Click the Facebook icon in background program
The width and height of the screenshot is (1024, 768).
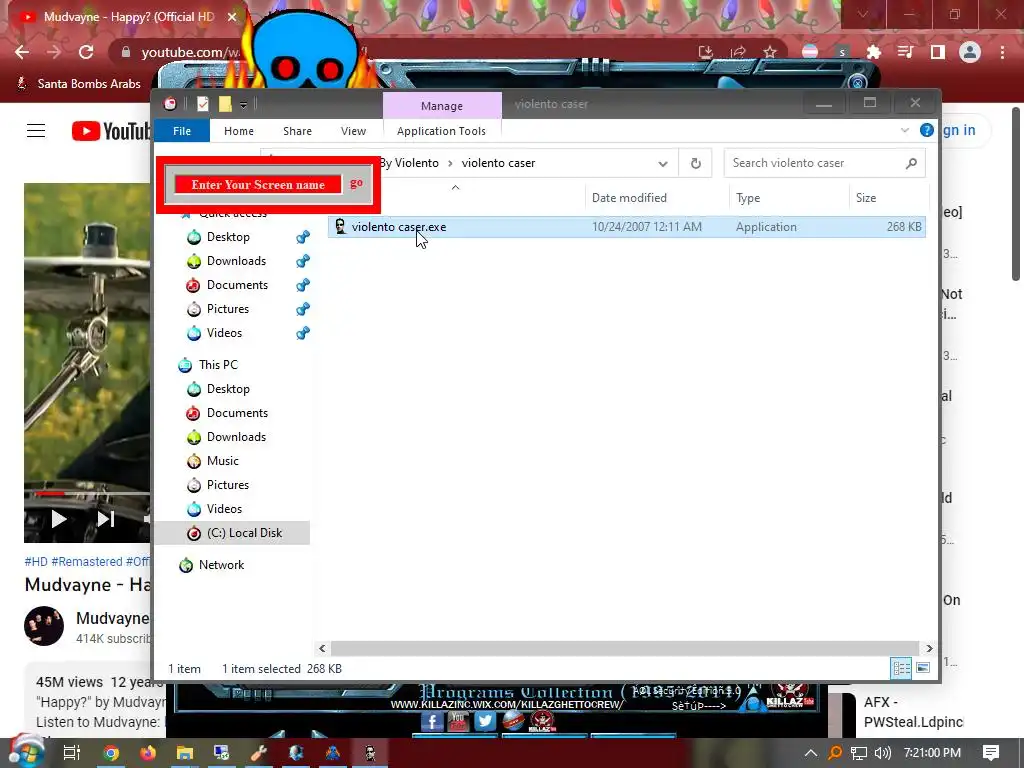(432, 722)
